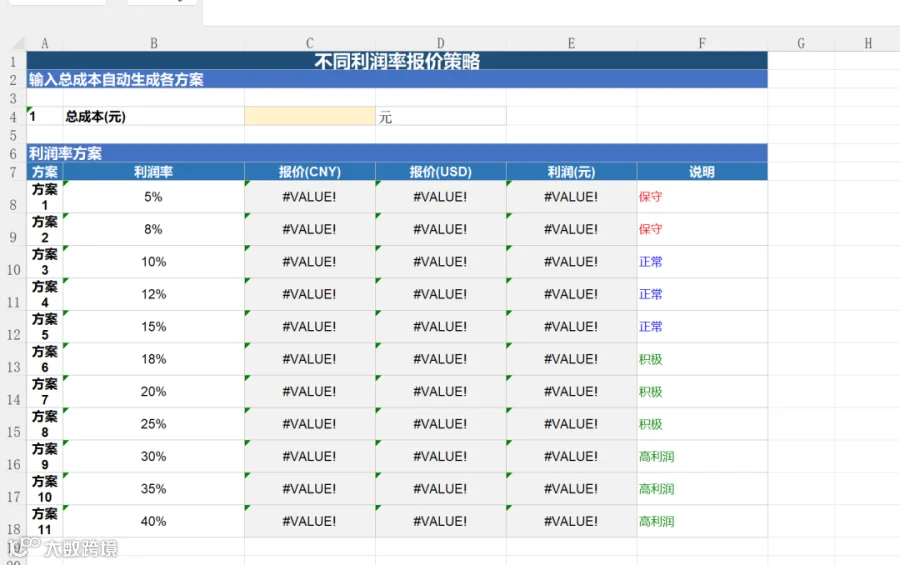Select column H header
This screenshot has height=565, width=900.
pyautogui.click(x=867, y=43)
